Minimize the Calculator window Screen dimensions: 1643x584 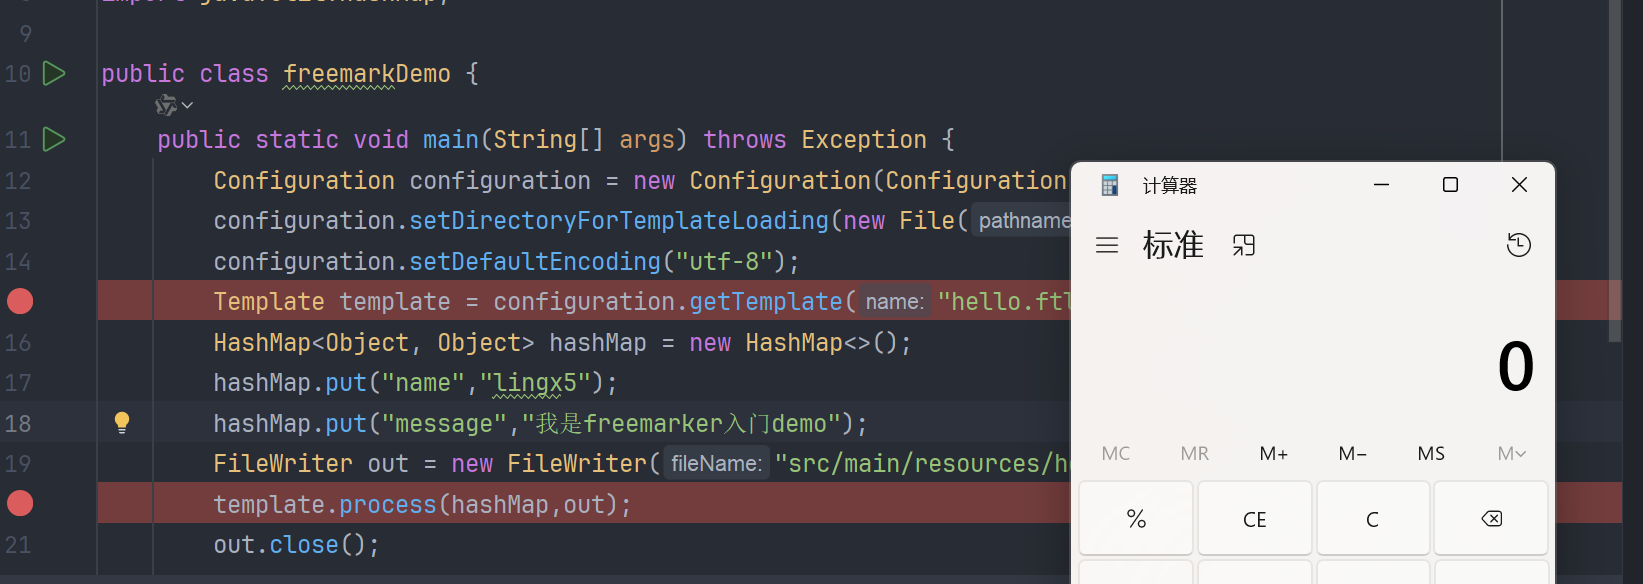(1381, 185)
